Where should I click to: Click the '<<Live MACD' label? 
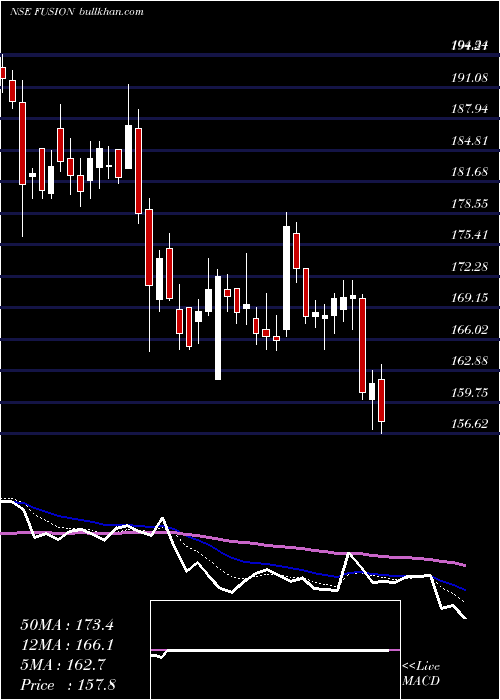tap(421, 674)
